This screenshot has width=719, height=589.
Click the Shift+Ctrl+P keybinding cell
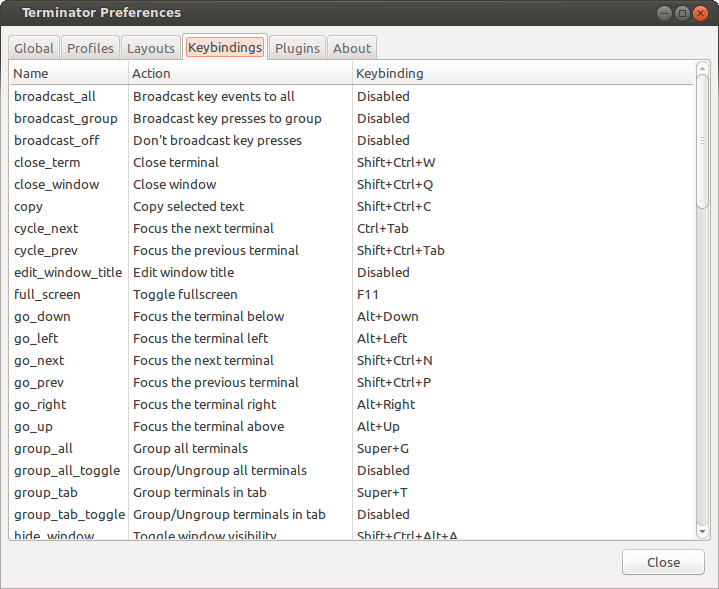click(x=394, y=383)
